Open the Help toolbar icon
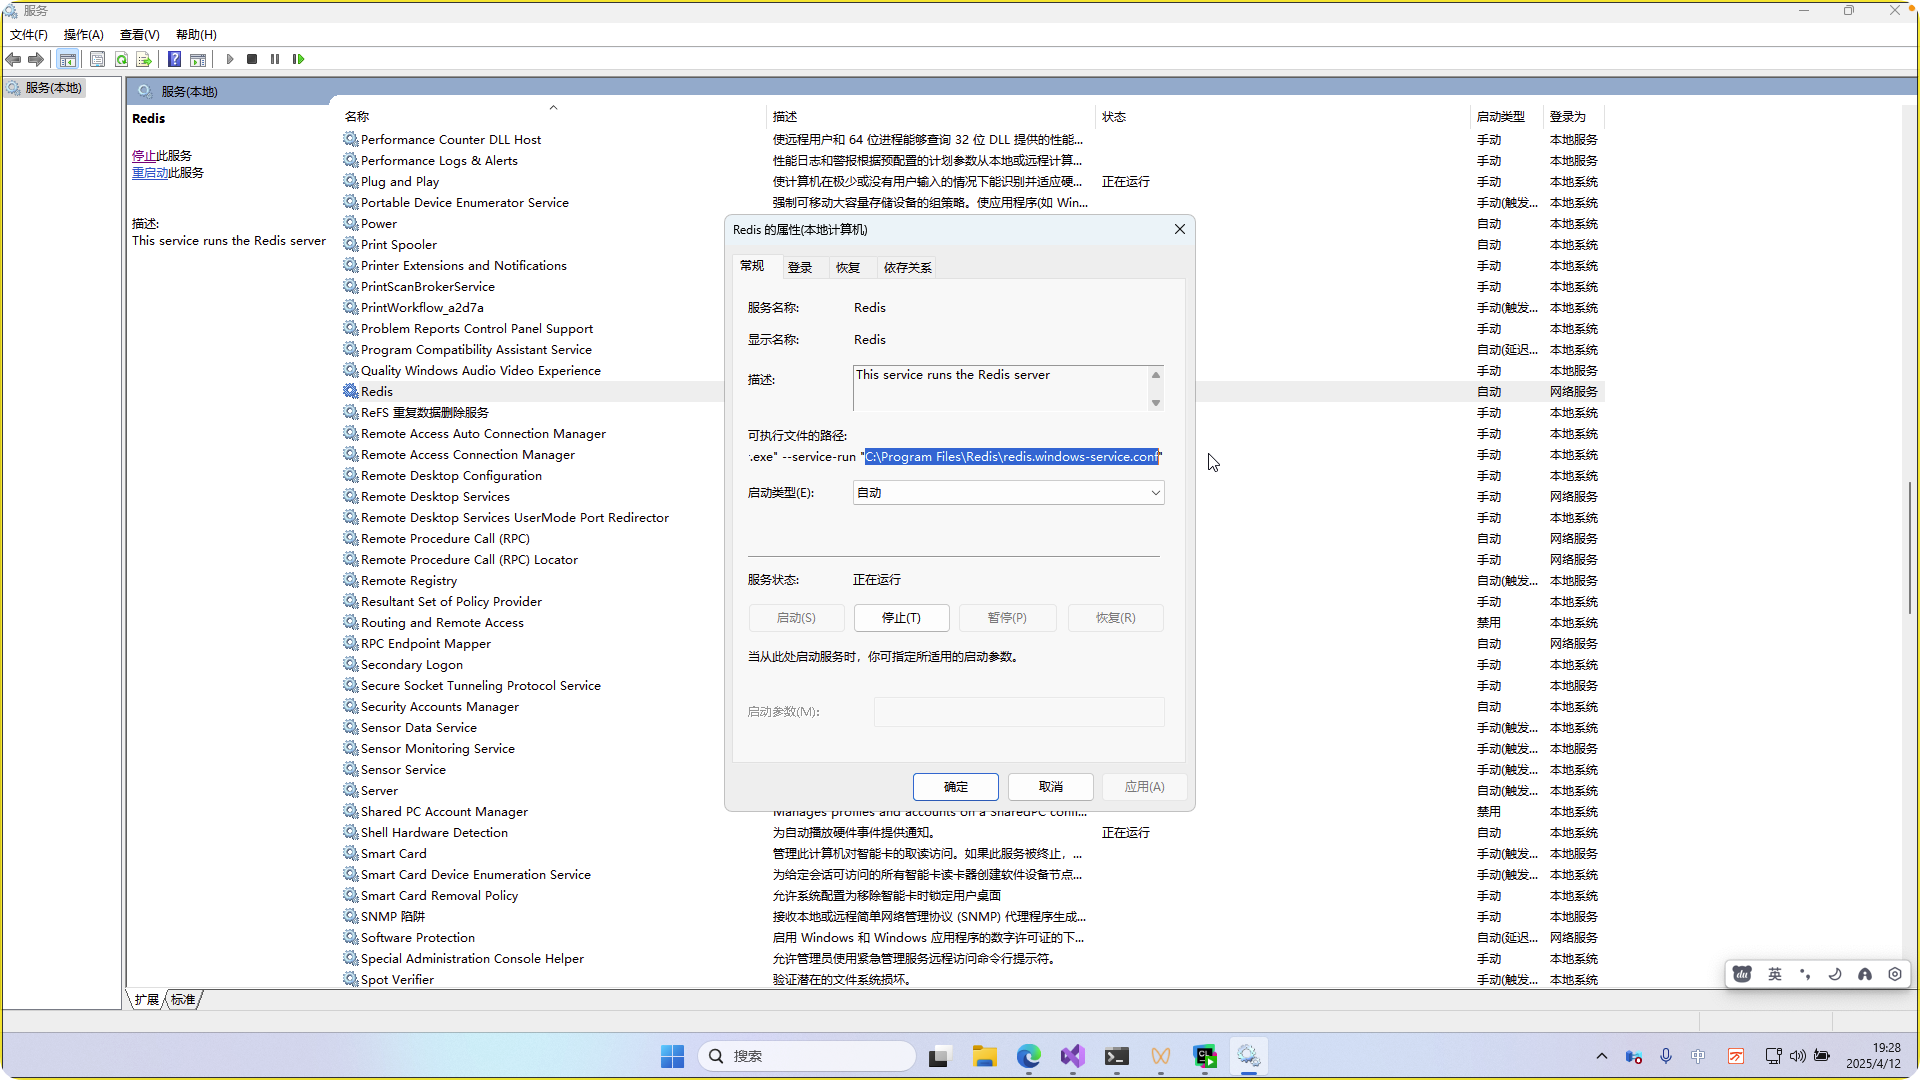The width and height of the screenshot is (1920, 1080). pyautogui.click(x=174, y=59)
